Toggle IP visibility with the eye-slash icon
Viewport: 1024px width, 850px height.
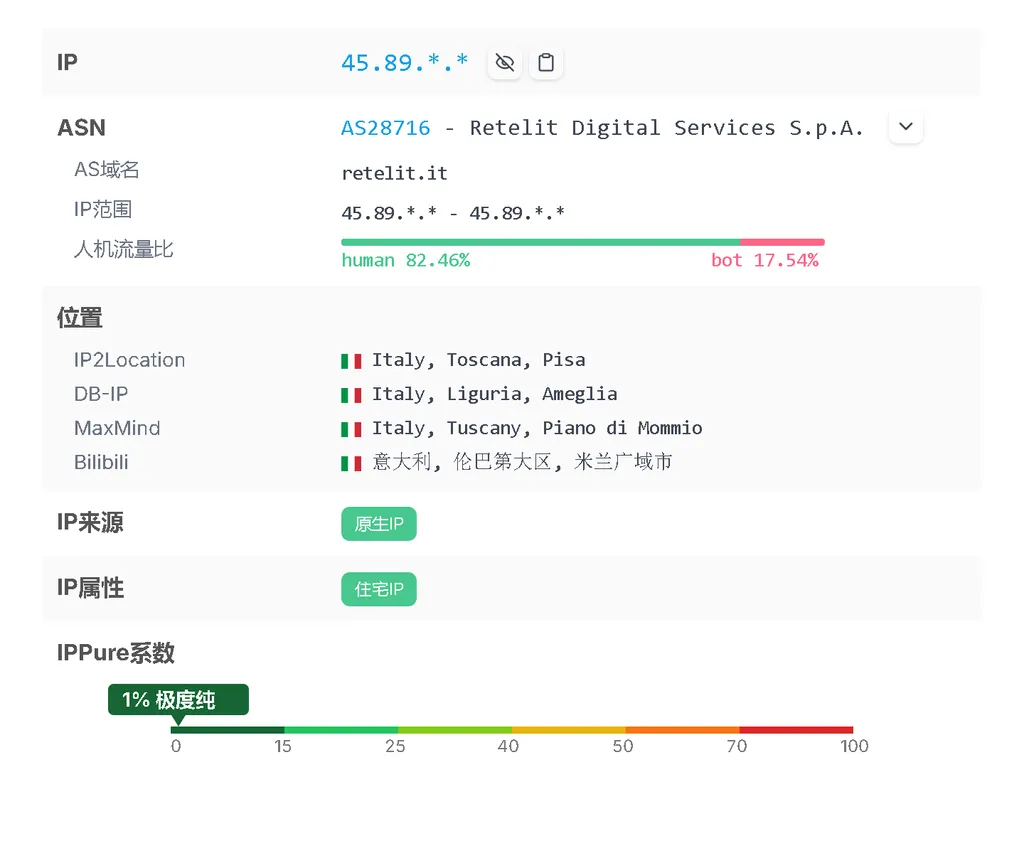505,63
